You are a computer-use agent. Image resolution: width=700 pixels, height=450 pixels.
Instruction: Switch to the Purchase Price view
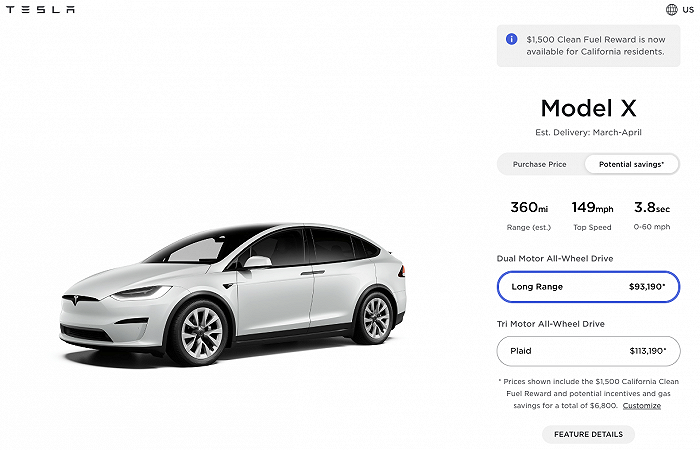click(x=540, y=164)
